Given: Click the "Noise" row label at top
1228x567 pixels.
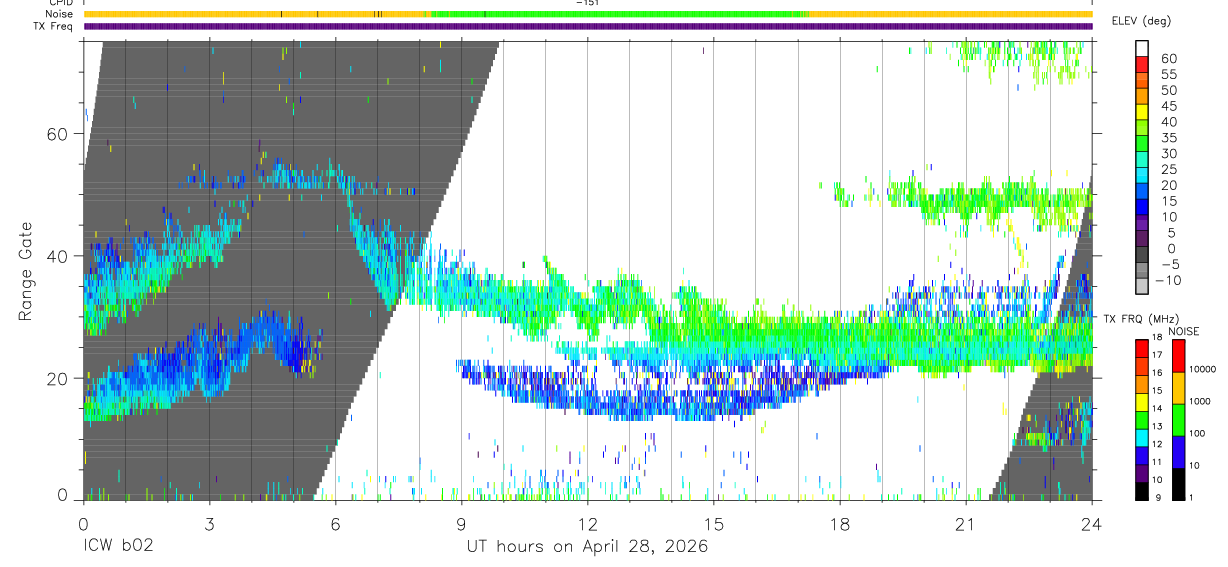Looking at the screenshot, I should click(61, 14).
